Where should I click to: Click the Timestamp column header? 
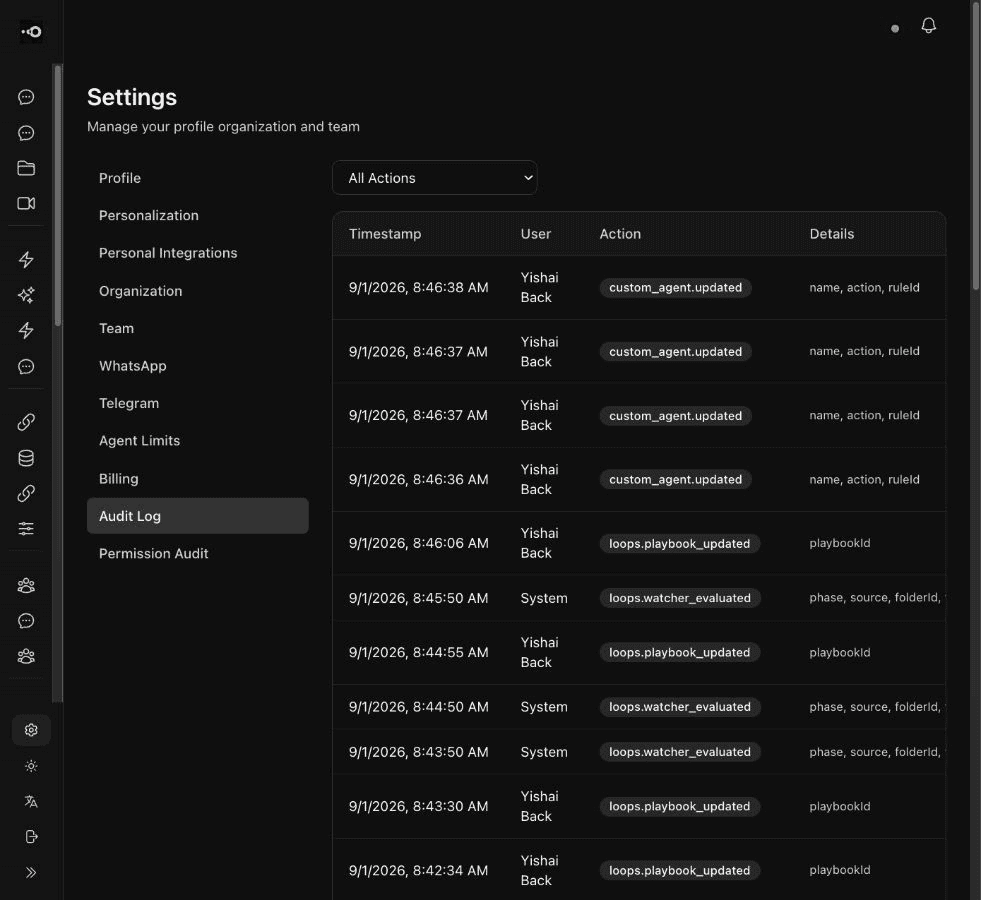point(385,234)
